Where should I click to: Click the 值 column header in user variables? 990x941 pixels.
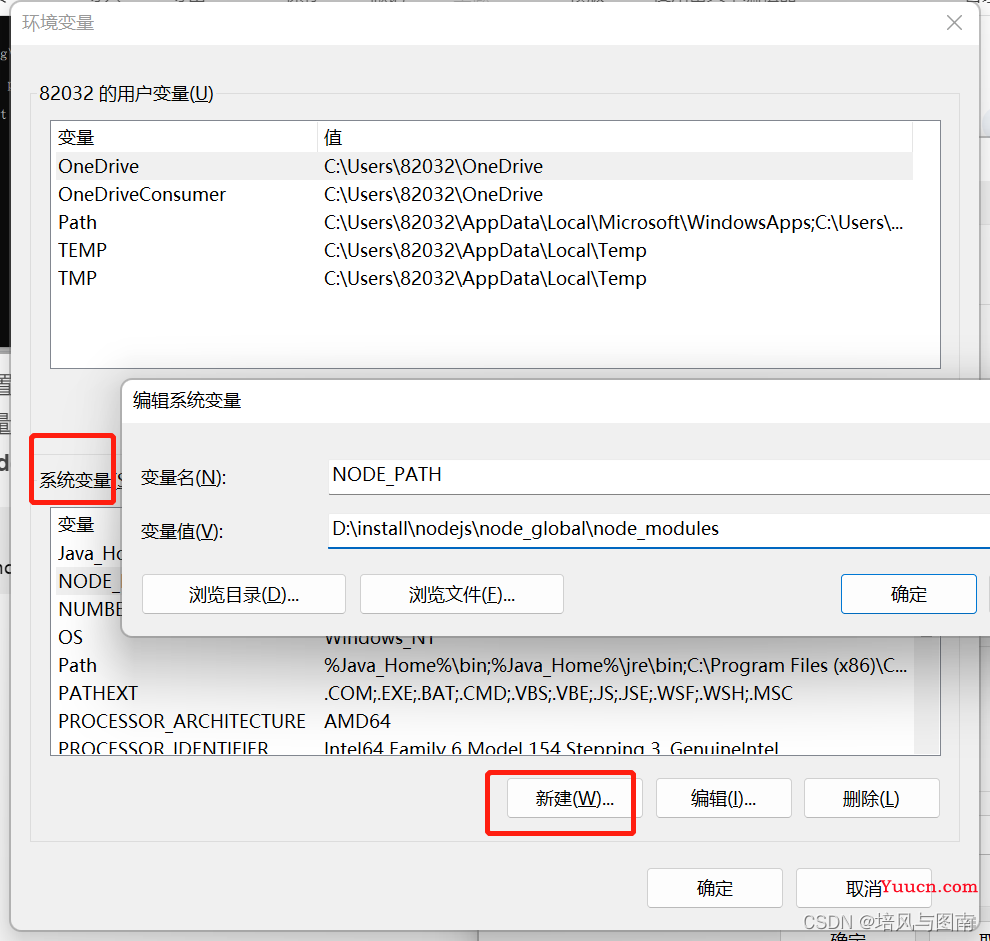coord(615,137)
